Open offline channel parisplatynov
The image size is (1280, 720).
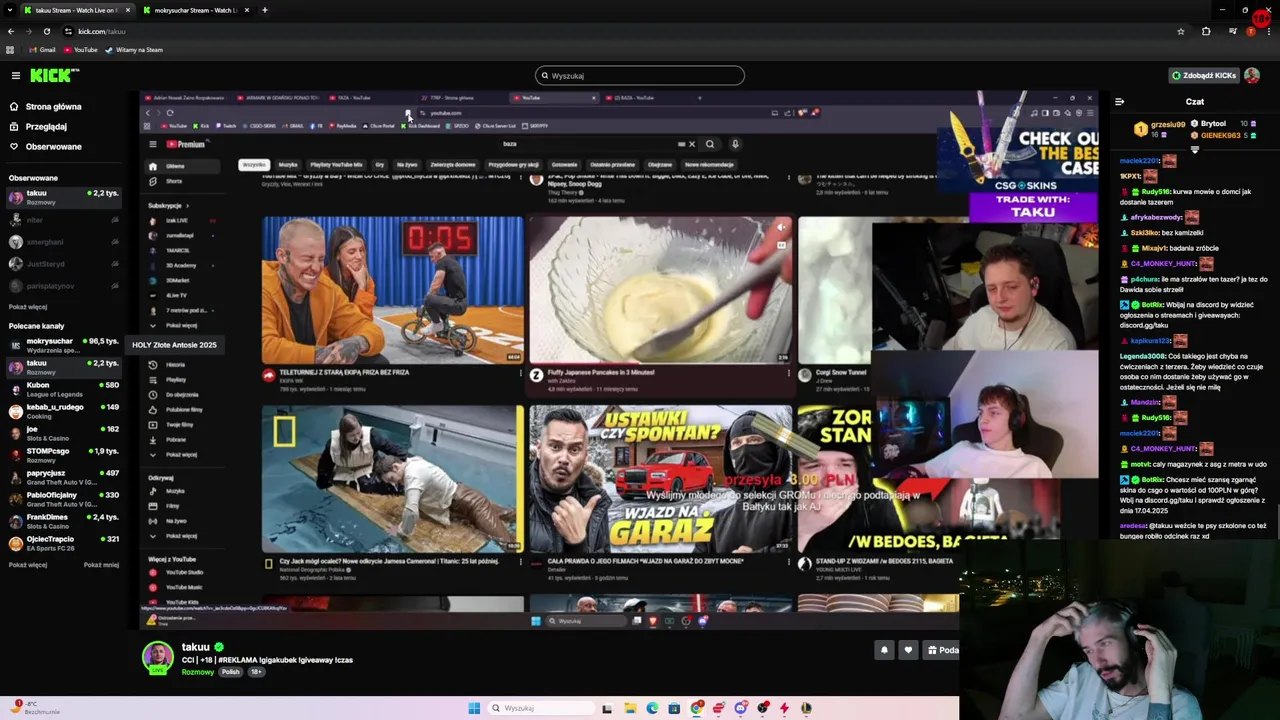pyautogui.click(x=64, y=286)
